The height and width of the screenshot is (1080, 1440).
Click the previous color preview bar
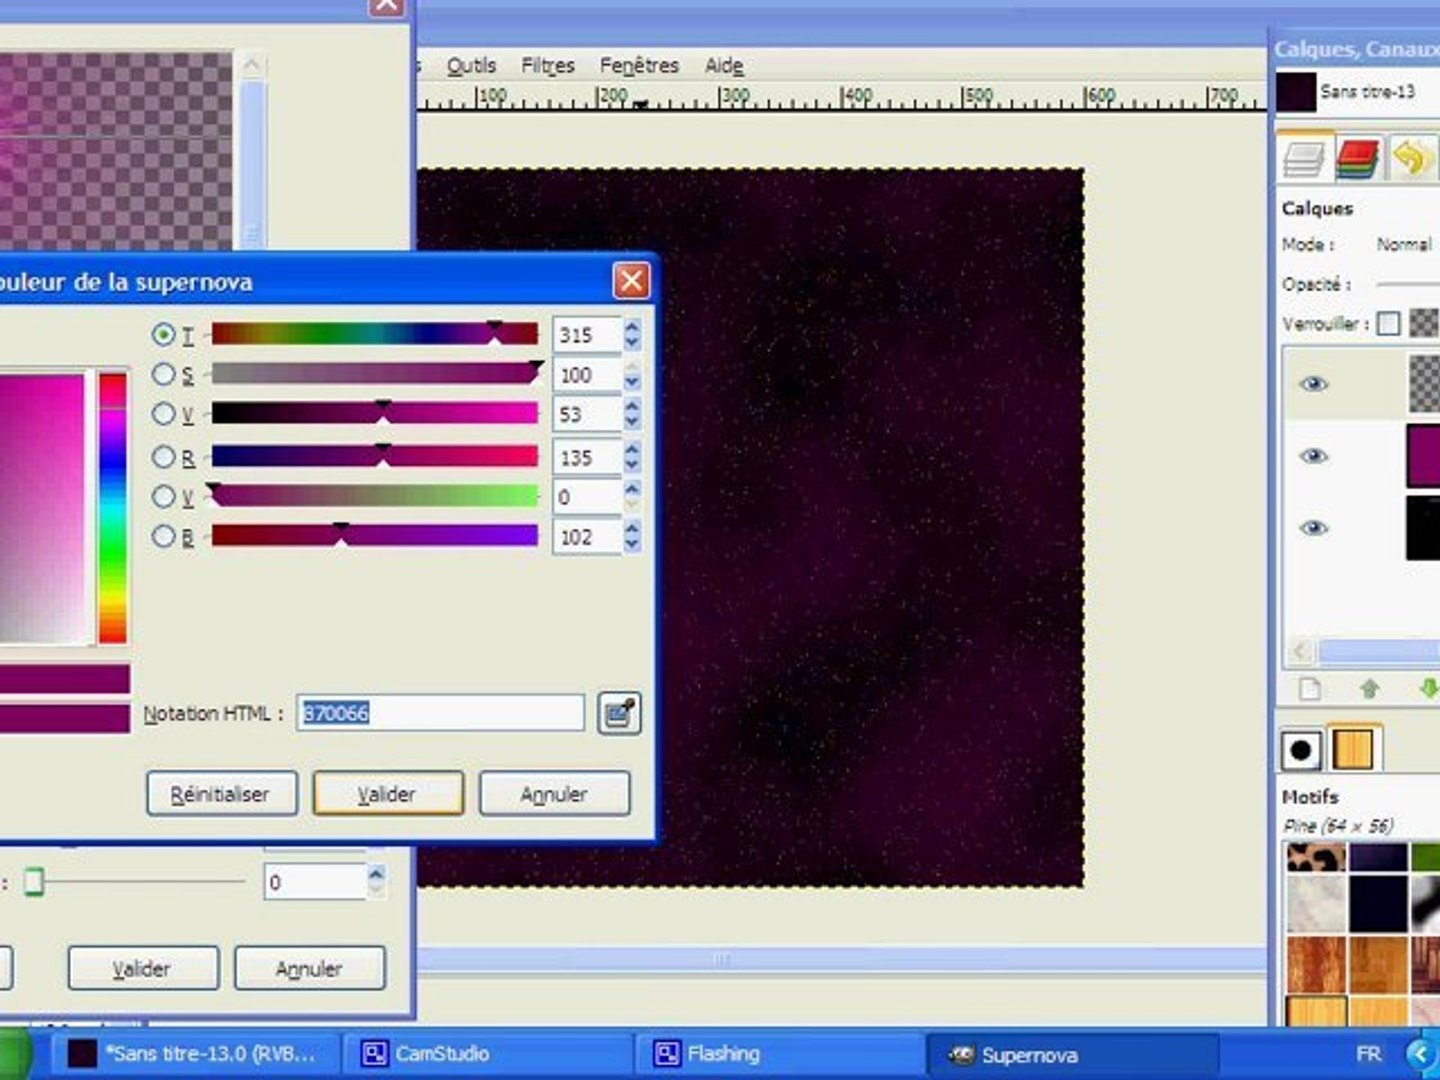click(65, 718)
